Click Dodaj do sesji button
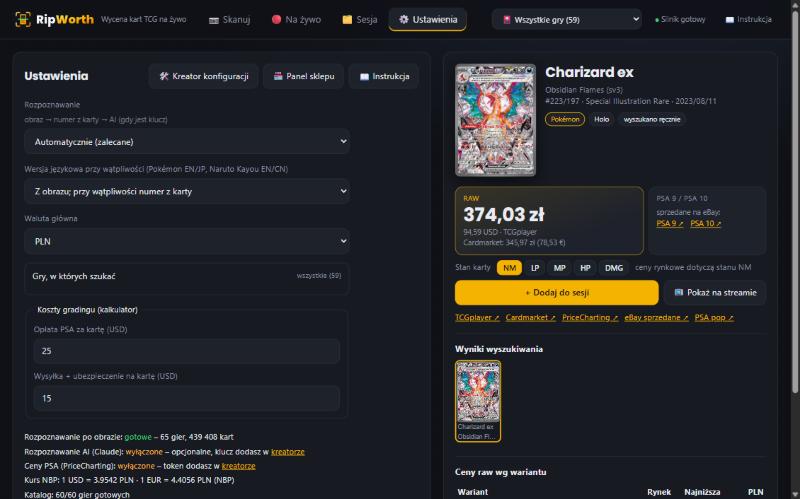 pos(557,292)
